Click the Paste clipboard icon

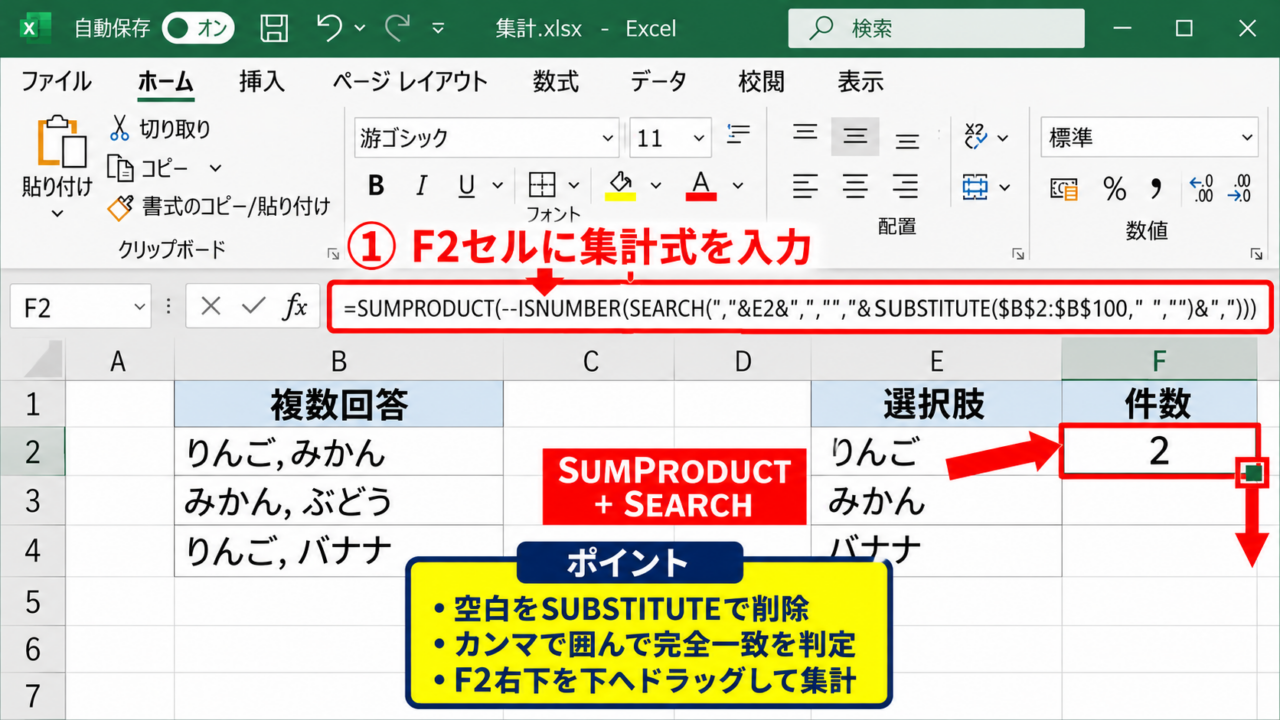pyautogui.click(x=62, y=142)
